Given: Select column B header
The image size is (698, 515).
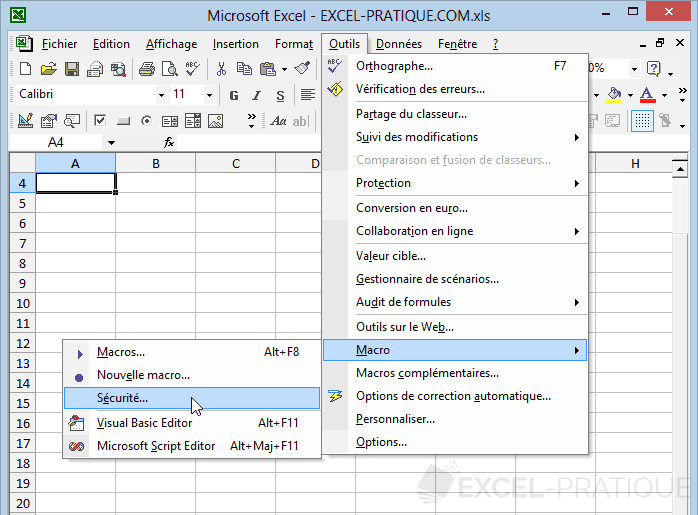Looking at the screenshot, I should point(156,163).
